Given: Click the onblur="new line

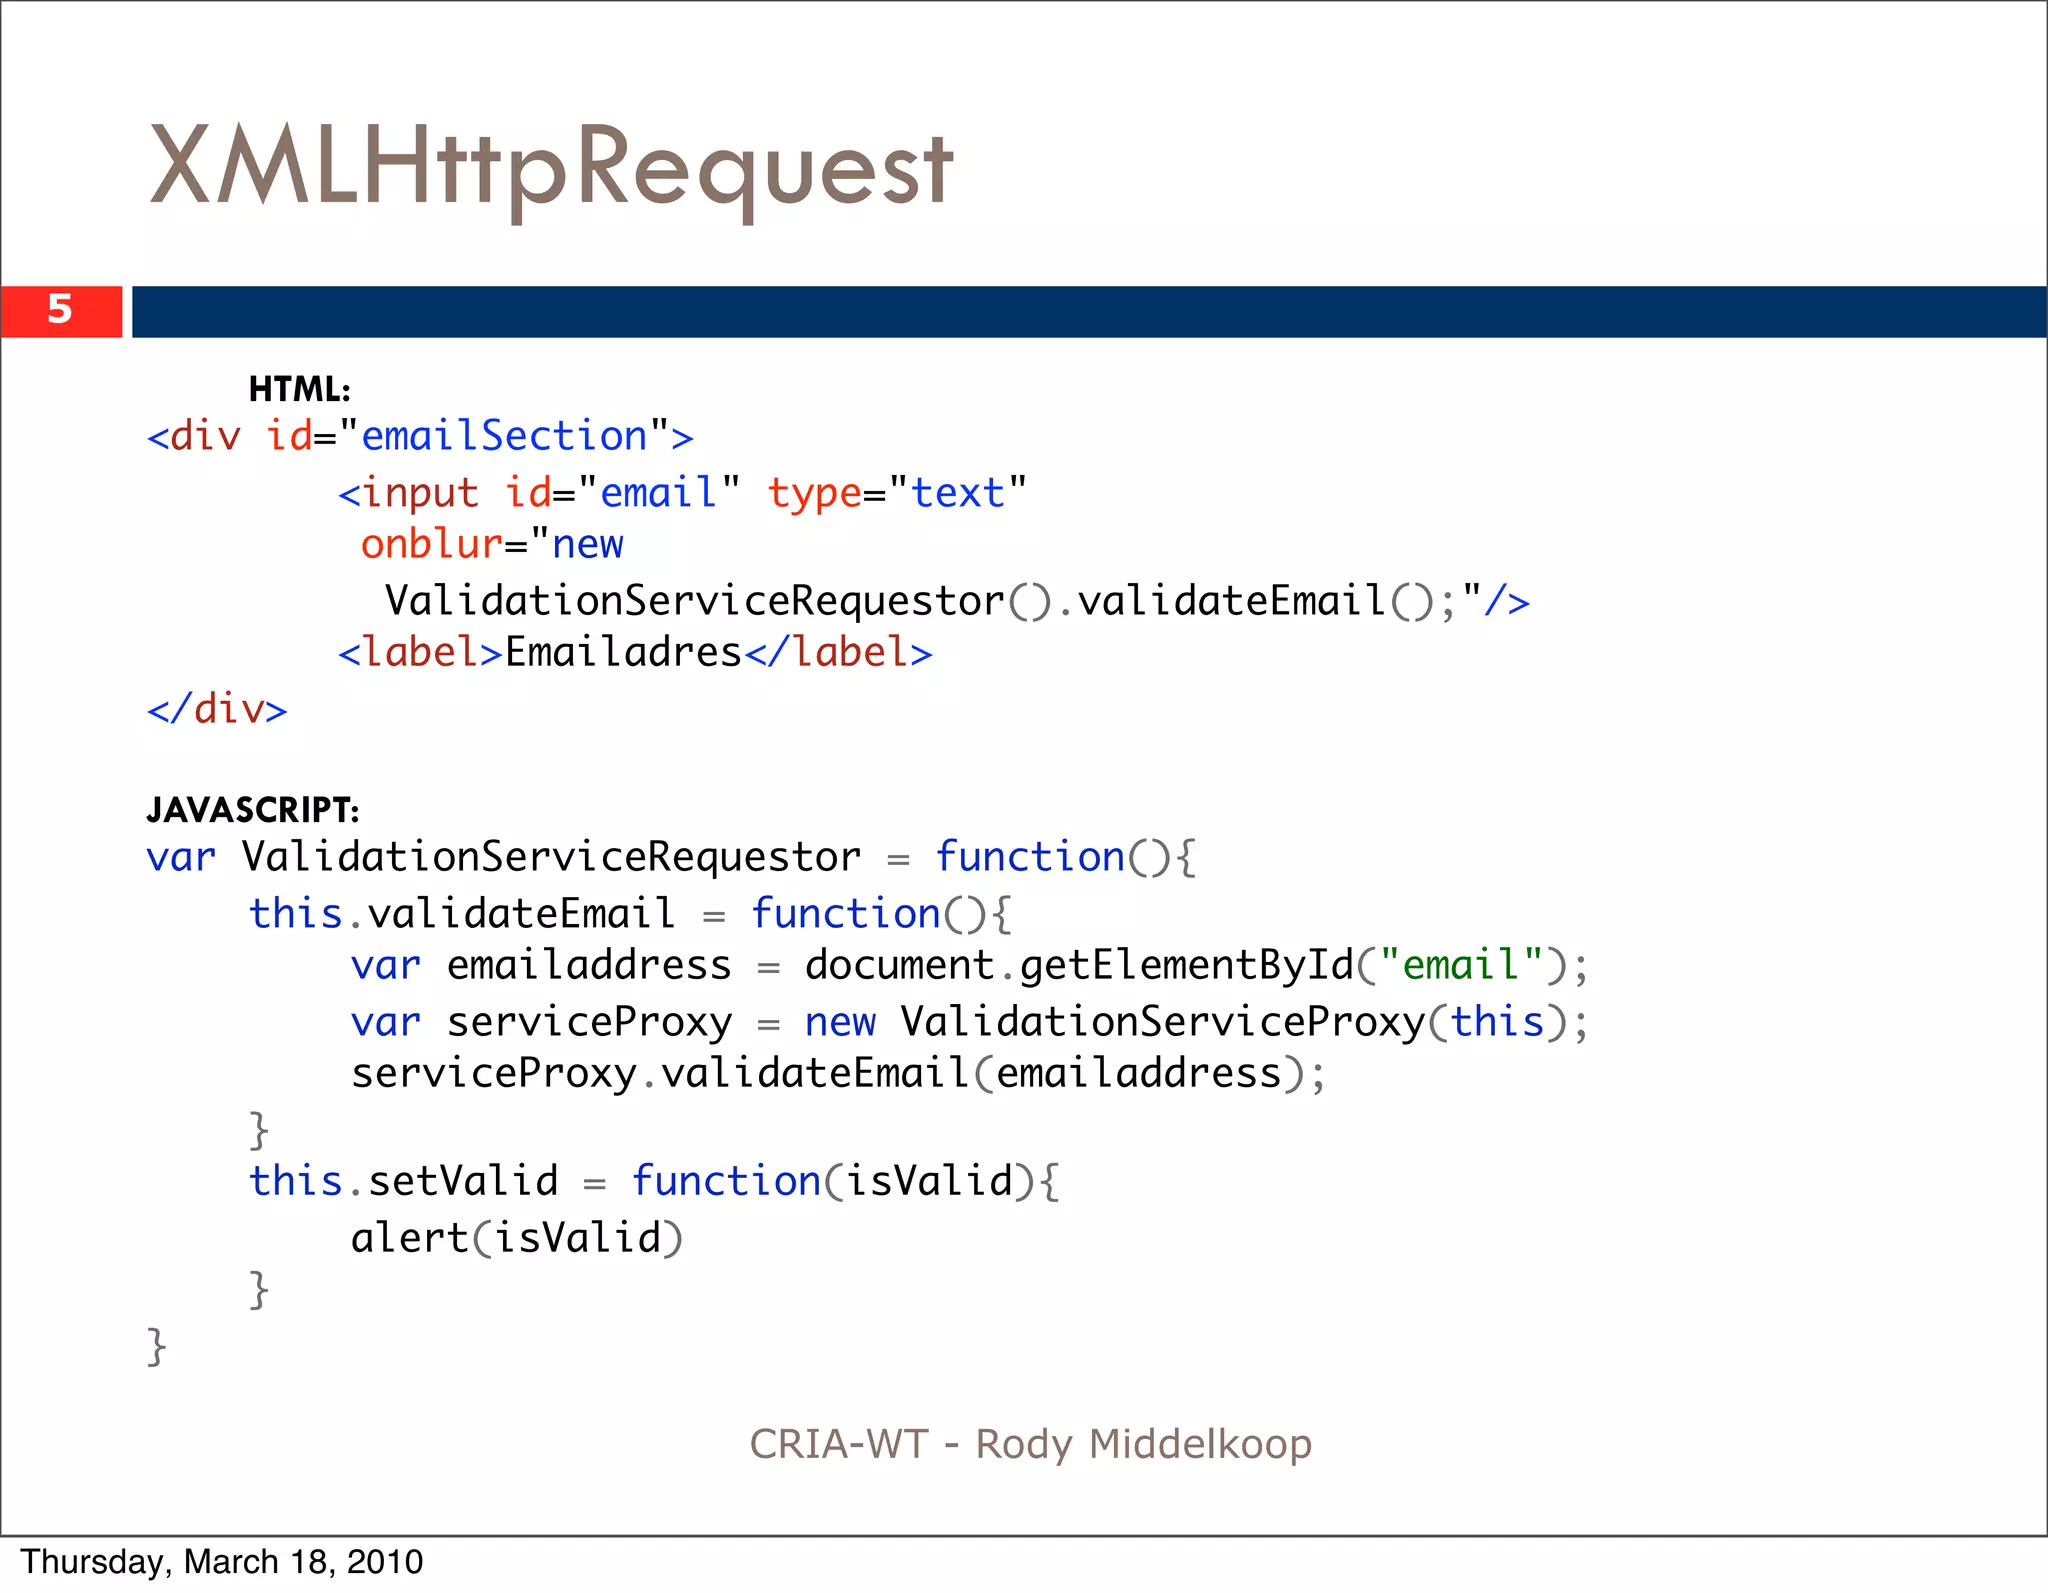Looking at the screenshot, I should [491, 545].
